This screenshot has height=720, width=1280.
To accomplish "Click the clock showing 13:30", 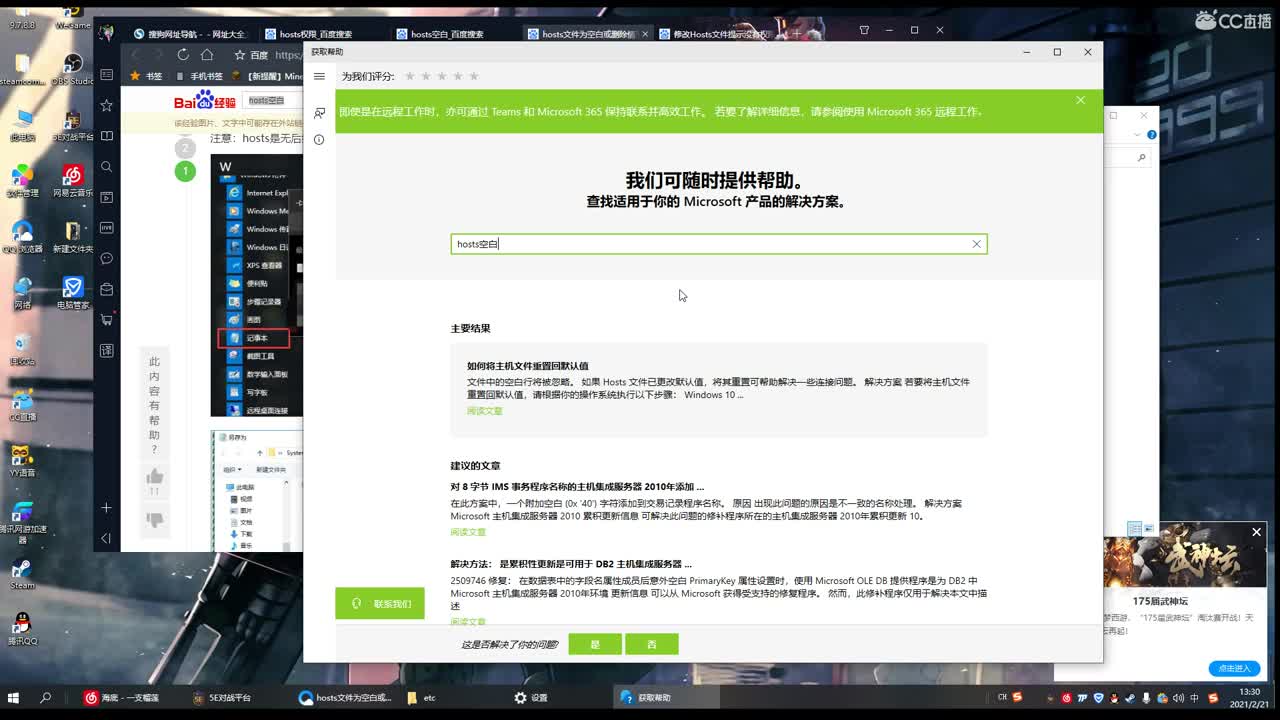I will 1249,698.
